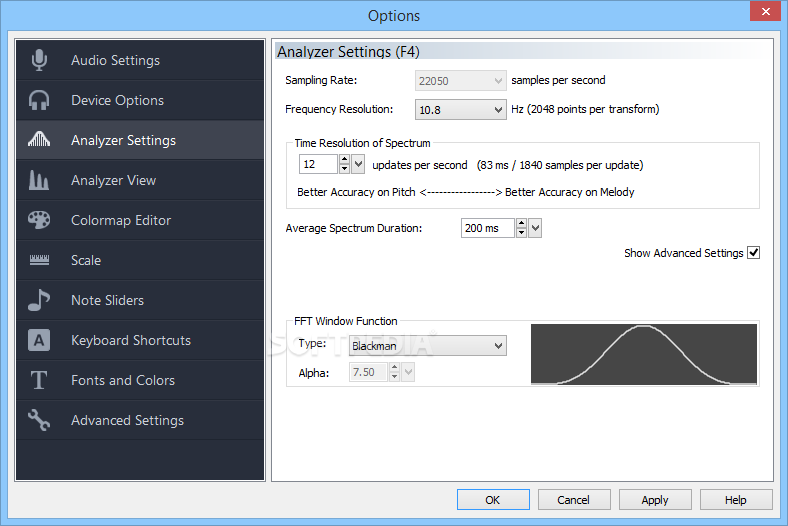788x526 pixels.
Task: Apply the analyzer settings
Action: point(655,500)
